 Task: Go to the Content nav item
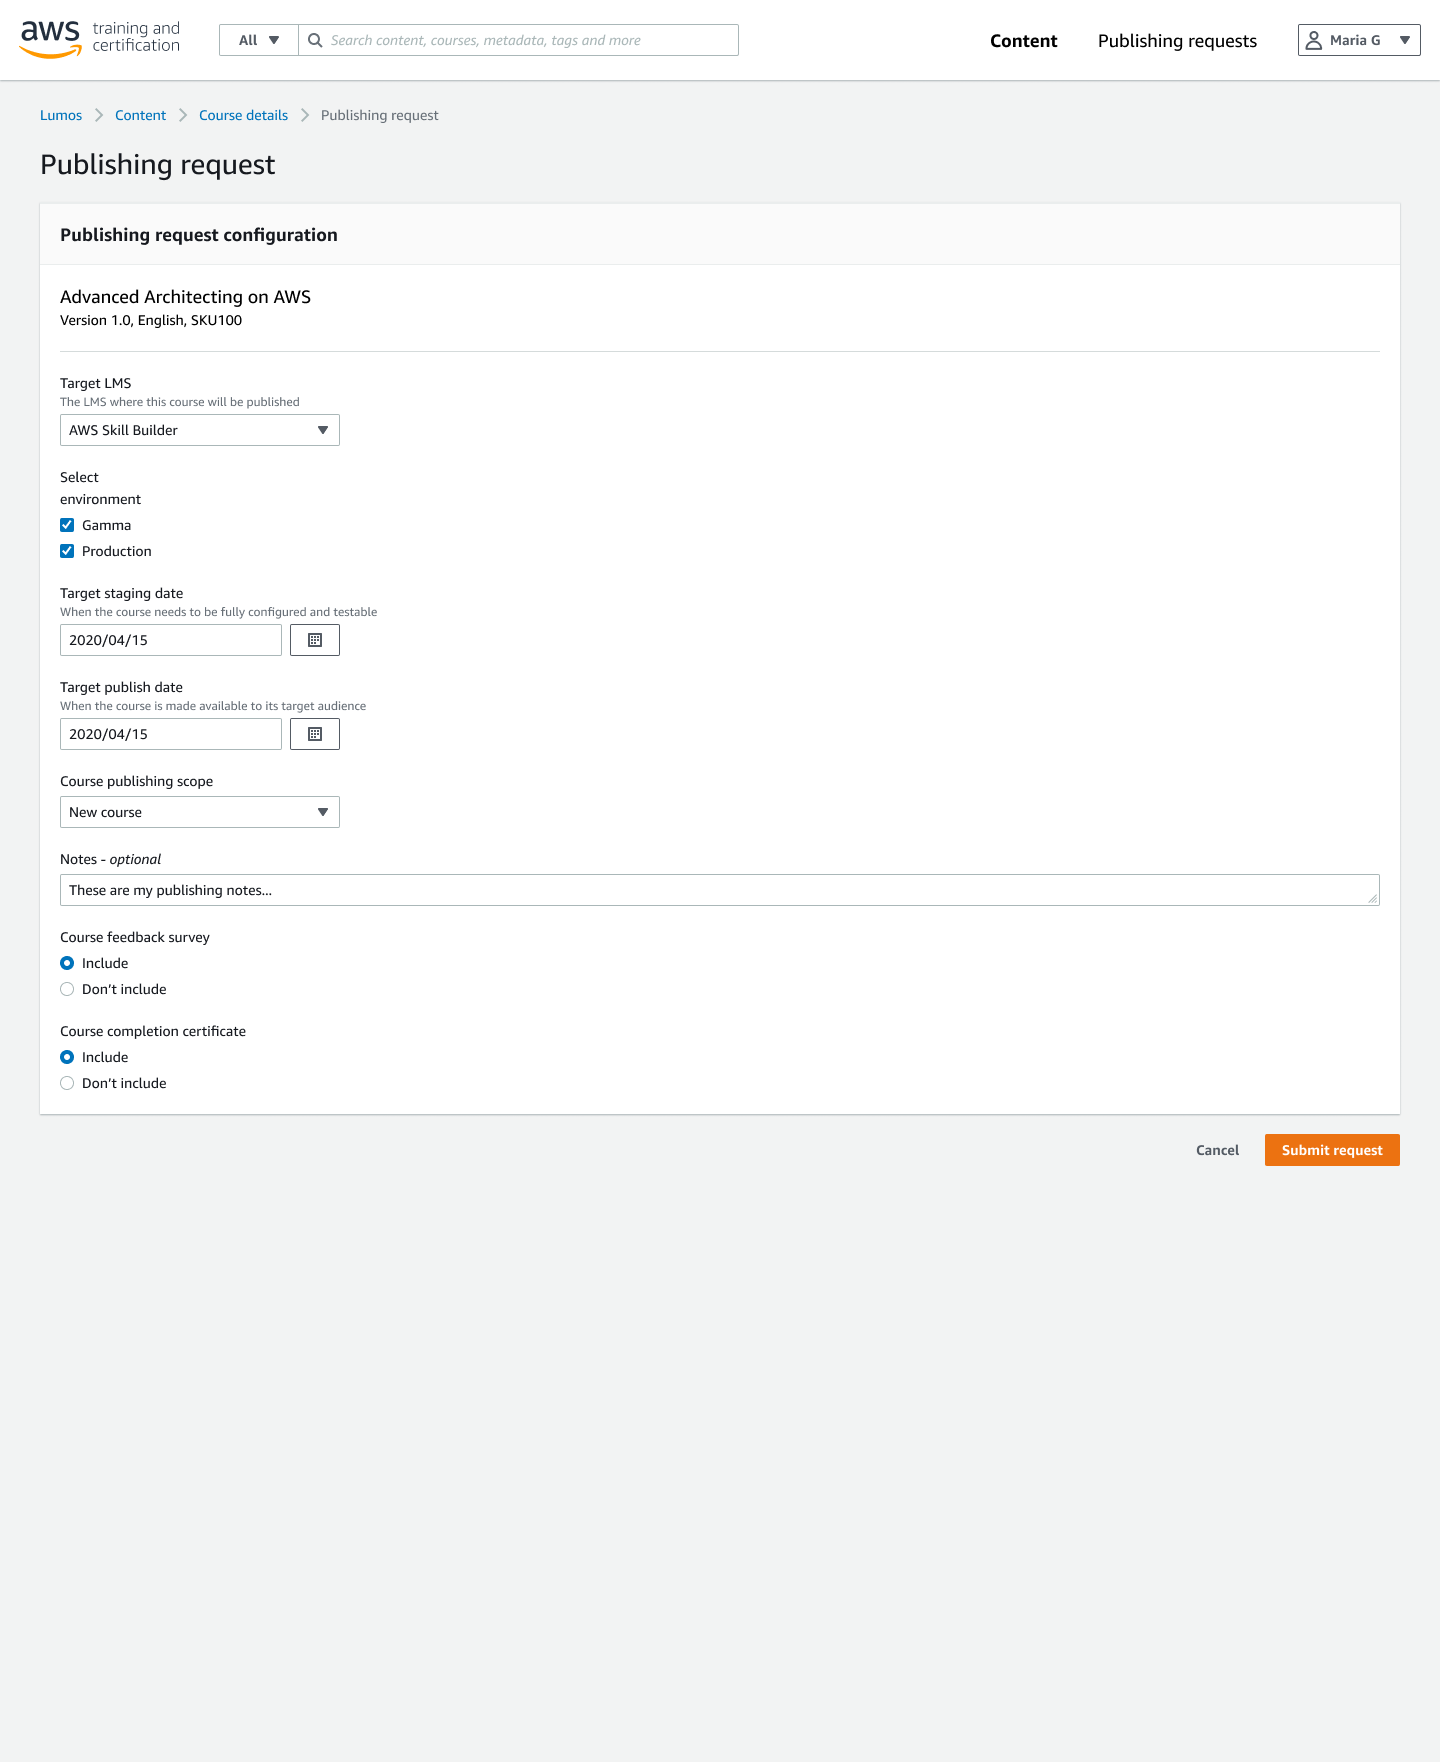(x=1023, y=41)
